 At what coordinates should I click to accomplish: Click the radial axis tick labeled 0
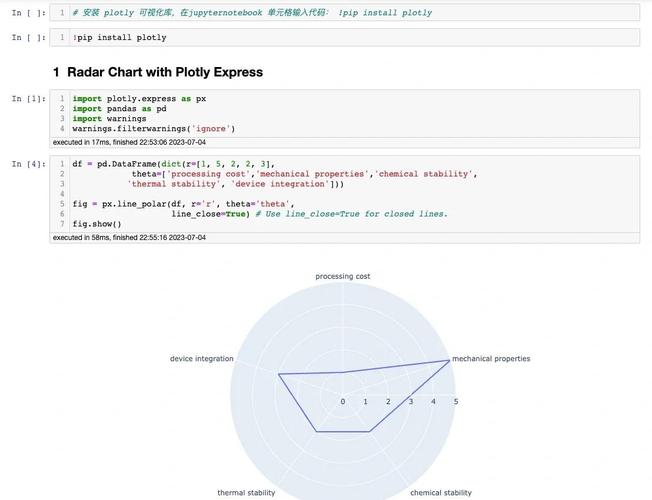click(x=343, y=402)
